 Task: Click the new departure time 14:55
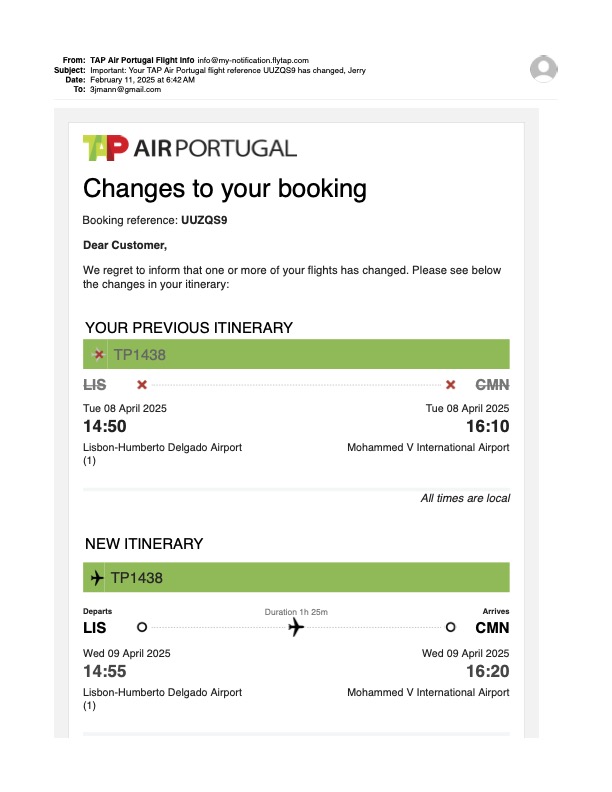click(106, 671)
